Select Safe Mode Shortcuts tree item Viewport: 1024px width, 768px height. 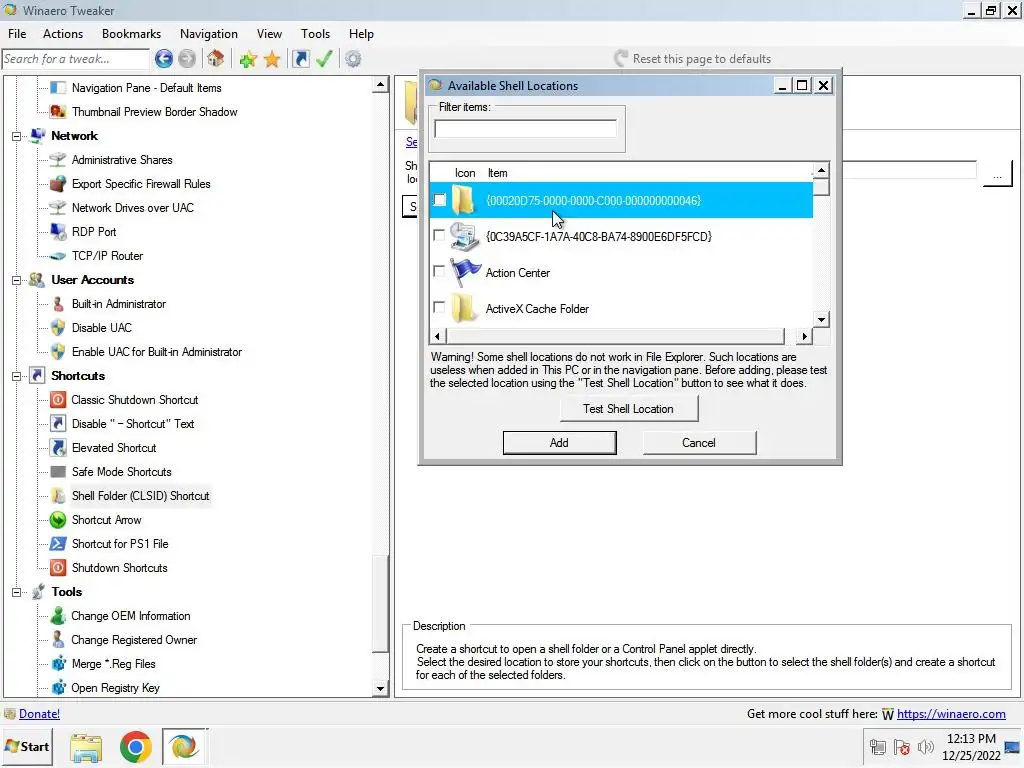121,472
